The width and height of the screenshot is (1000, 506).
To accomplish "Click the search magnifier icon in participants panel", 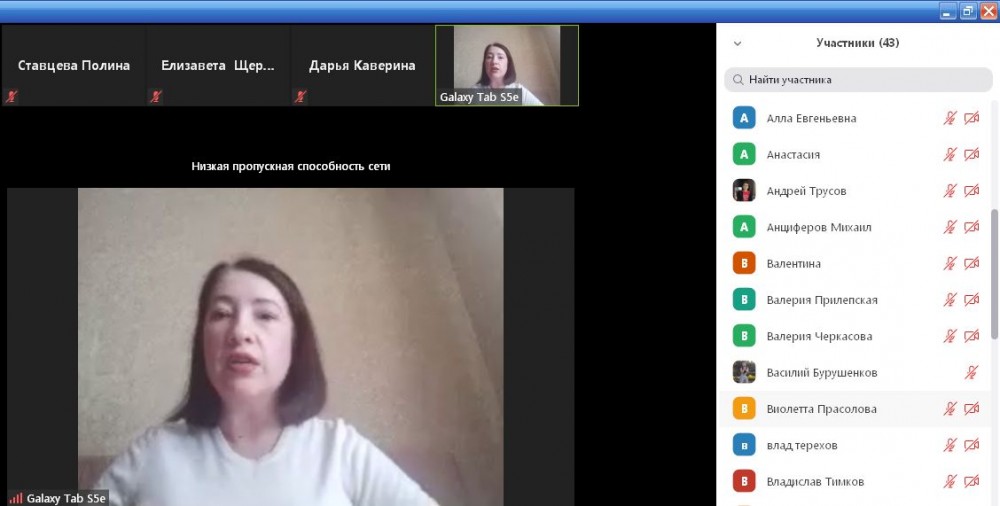I will point(738,80).
